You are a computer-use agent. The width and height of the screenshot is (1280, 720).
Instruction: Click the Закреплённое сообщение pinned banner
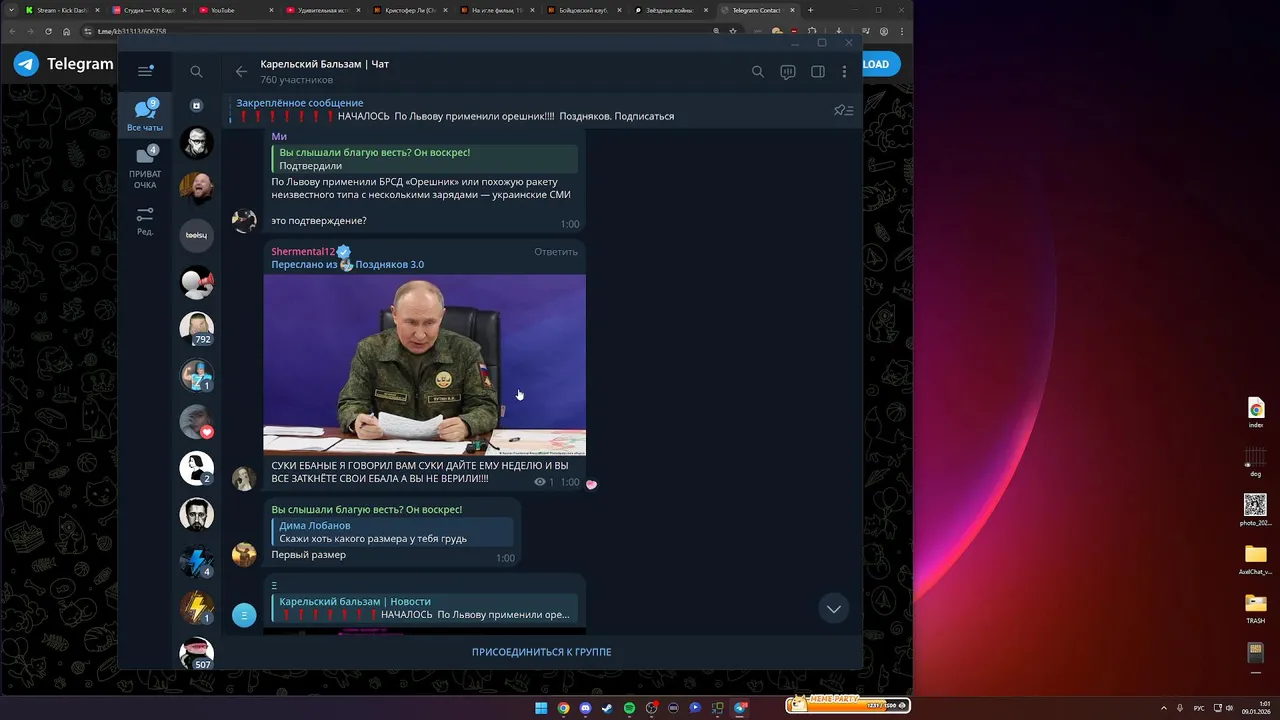525,110
